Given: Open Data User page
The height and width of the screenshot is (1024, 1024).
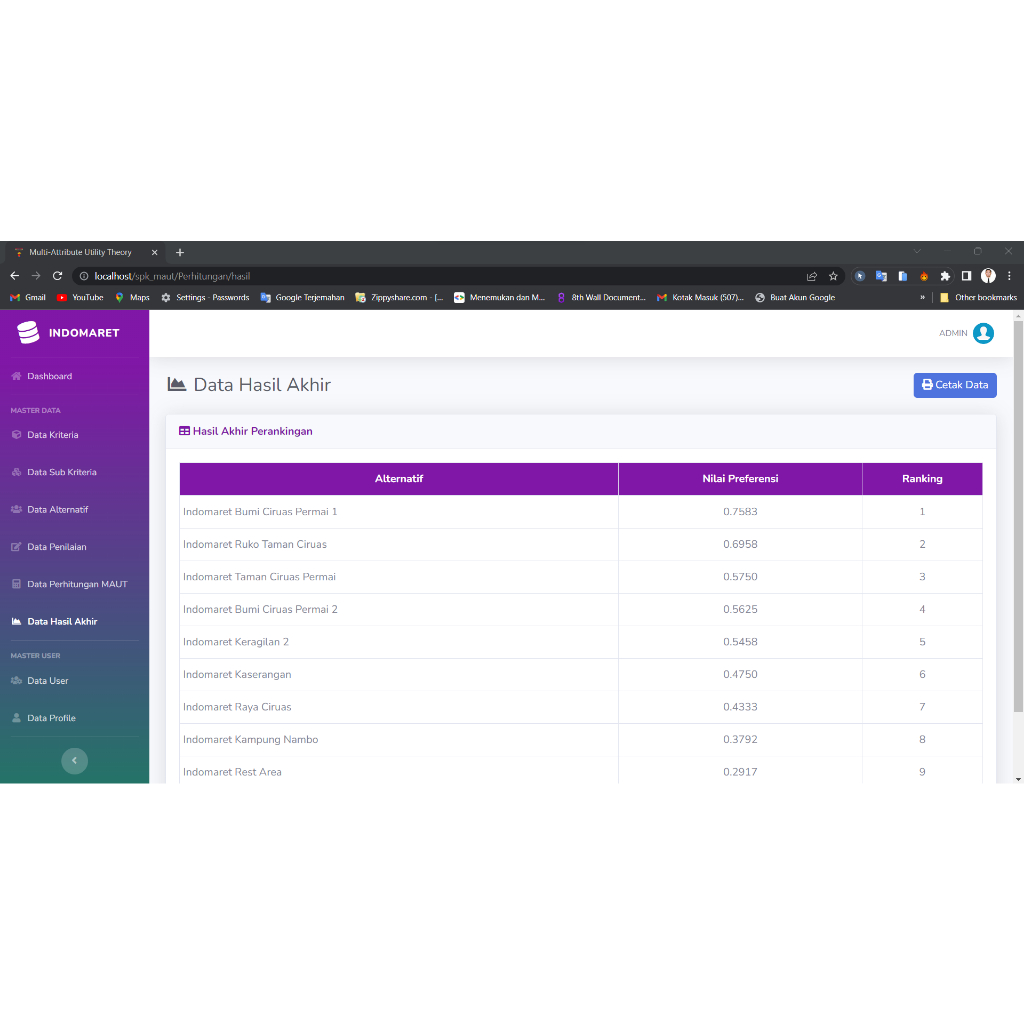Looking at the screenshot, I should coord(40,680).
